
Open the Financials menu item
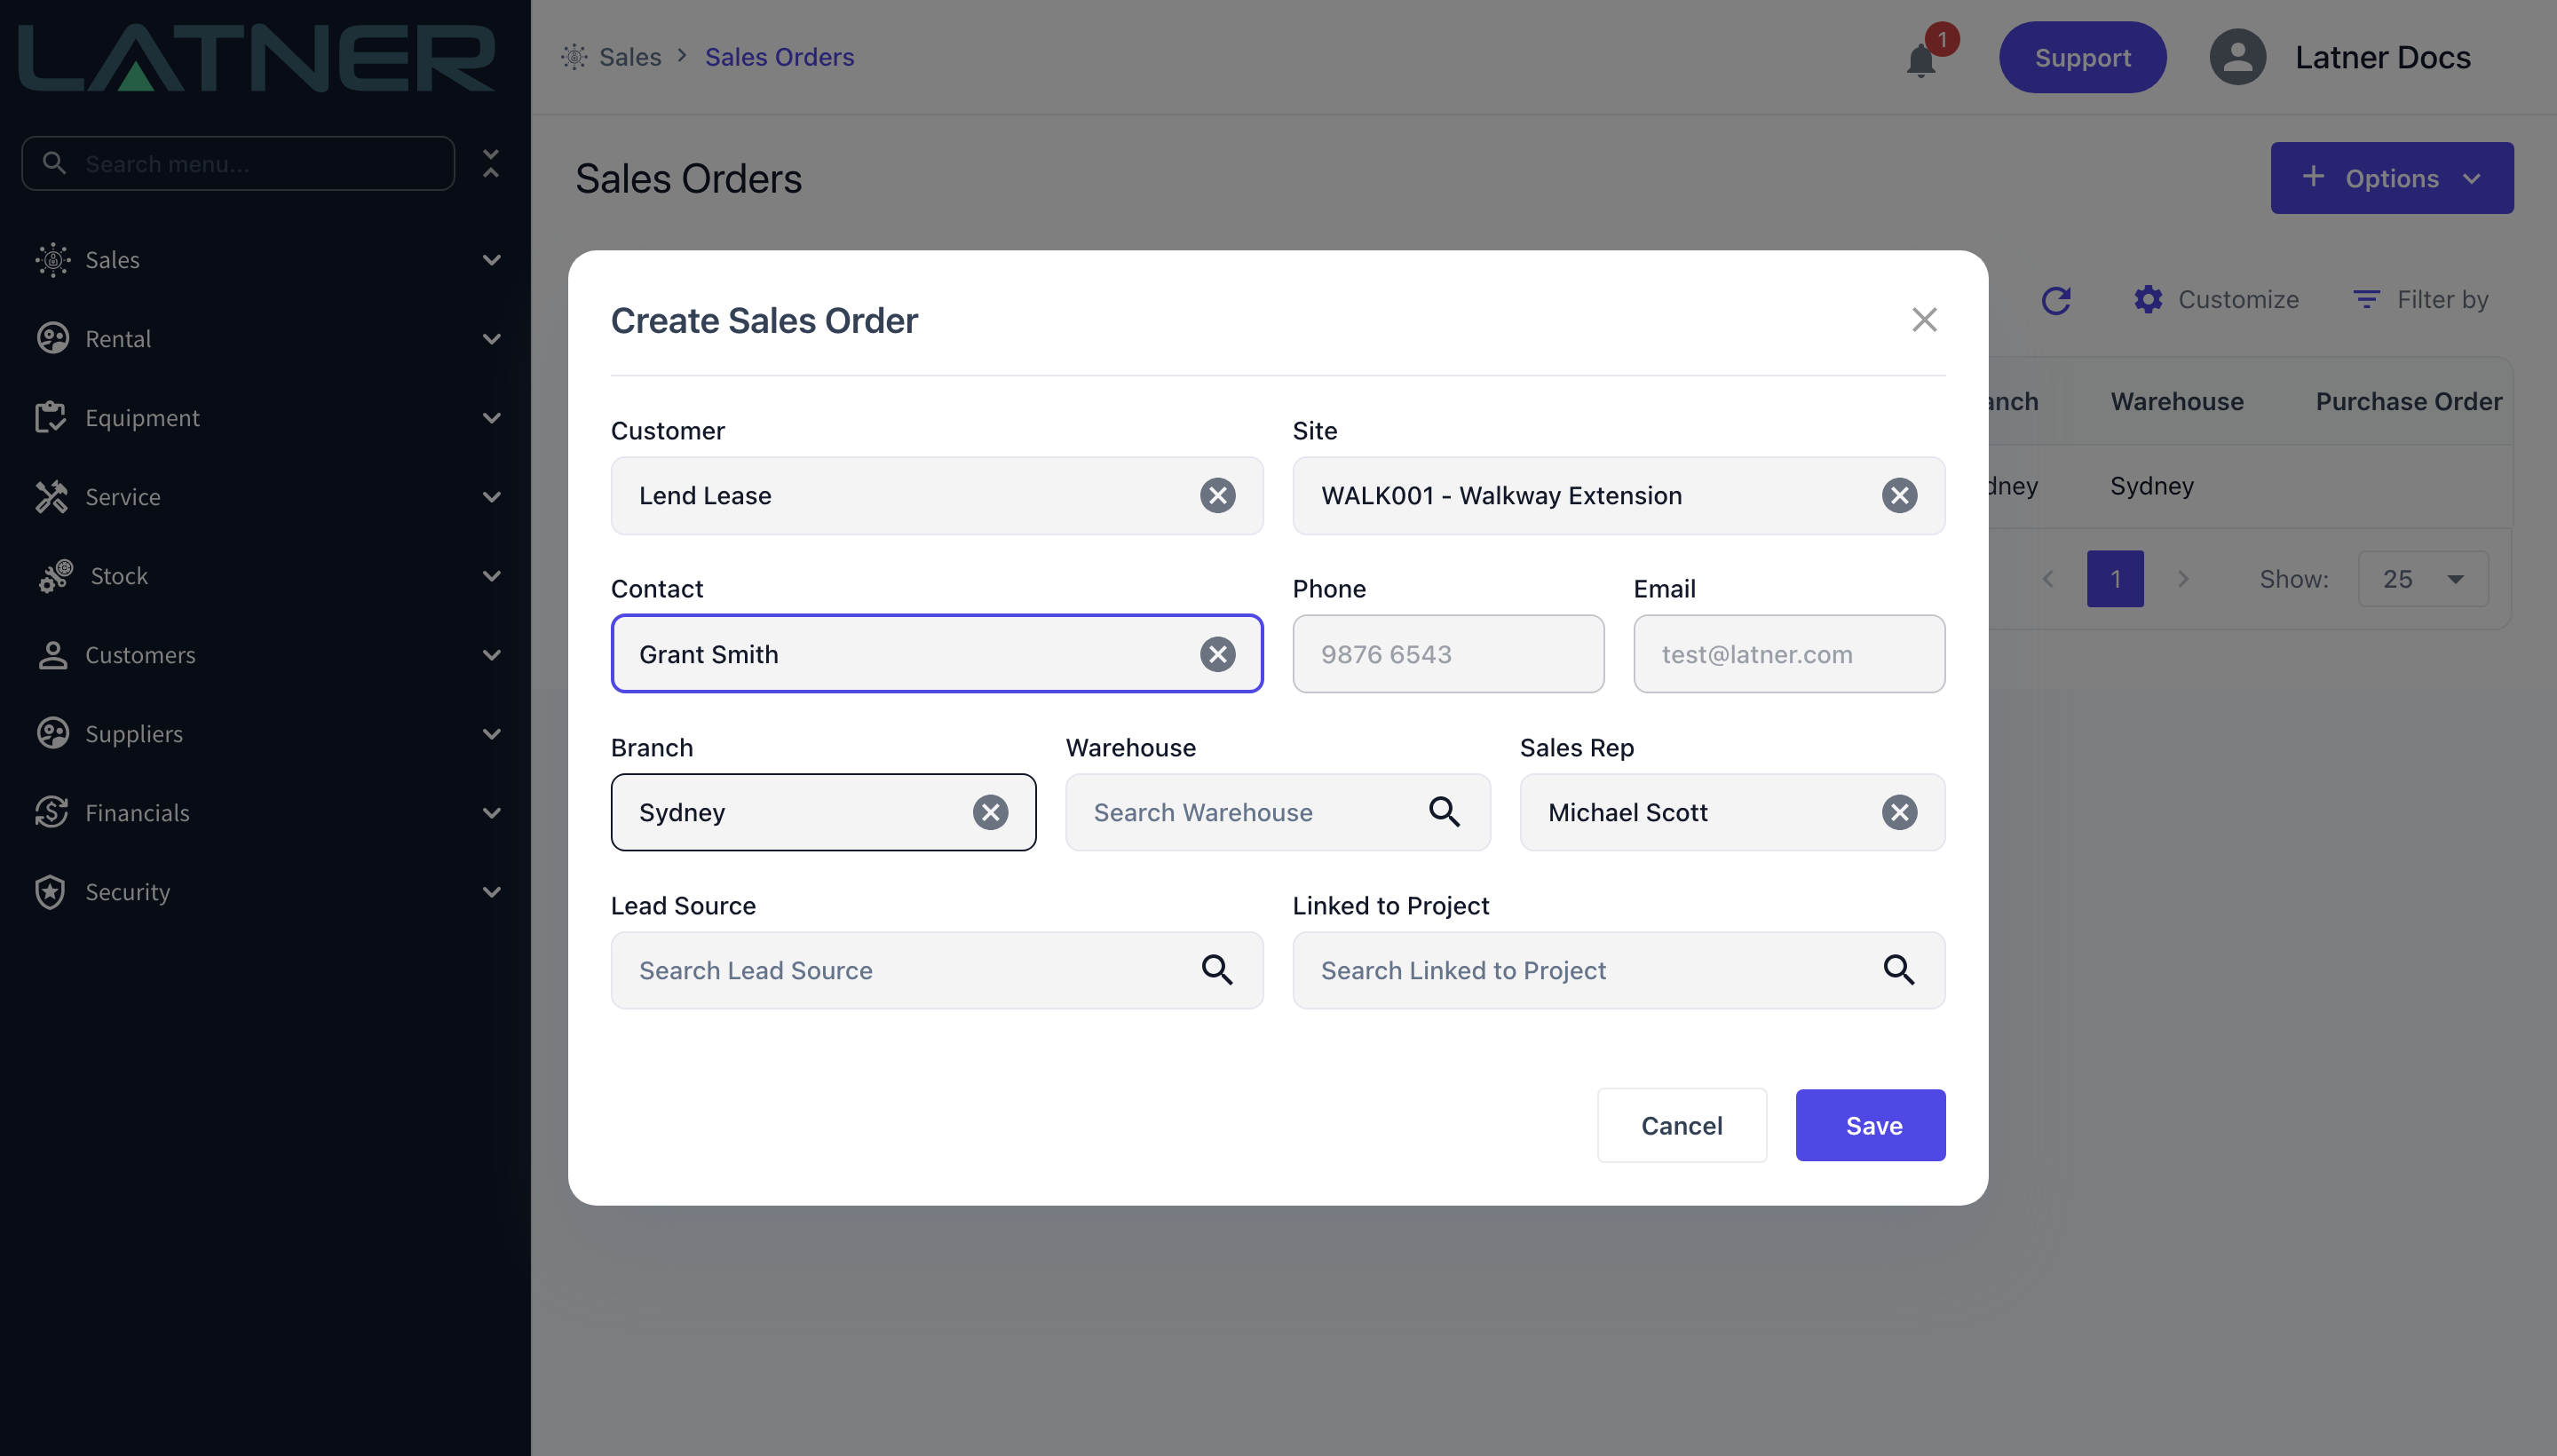(x=266, y=813)
